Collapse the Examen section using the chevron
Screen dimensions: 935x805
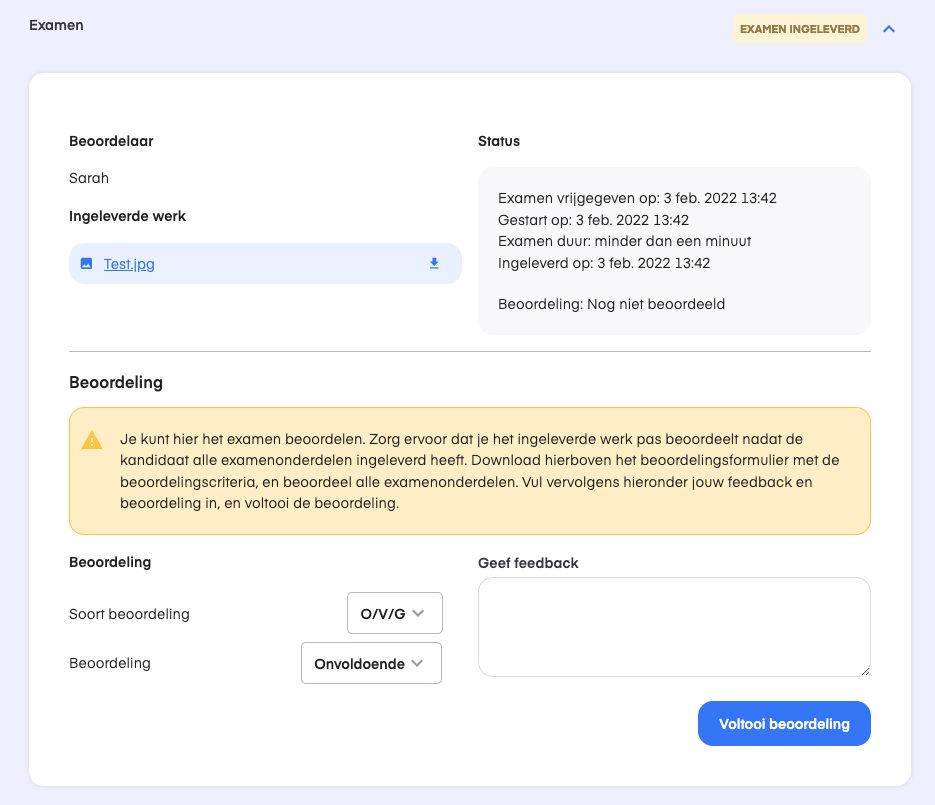pos(888,29)
